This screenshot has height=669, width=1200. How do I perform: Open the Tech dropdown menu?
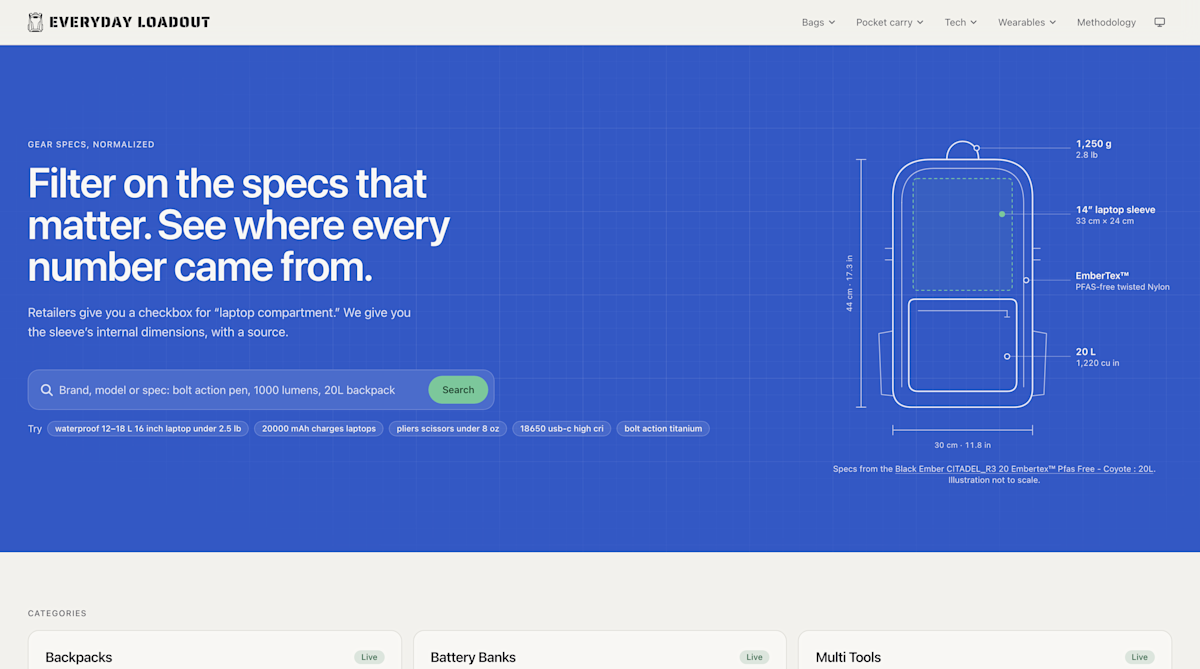[961, 22]
